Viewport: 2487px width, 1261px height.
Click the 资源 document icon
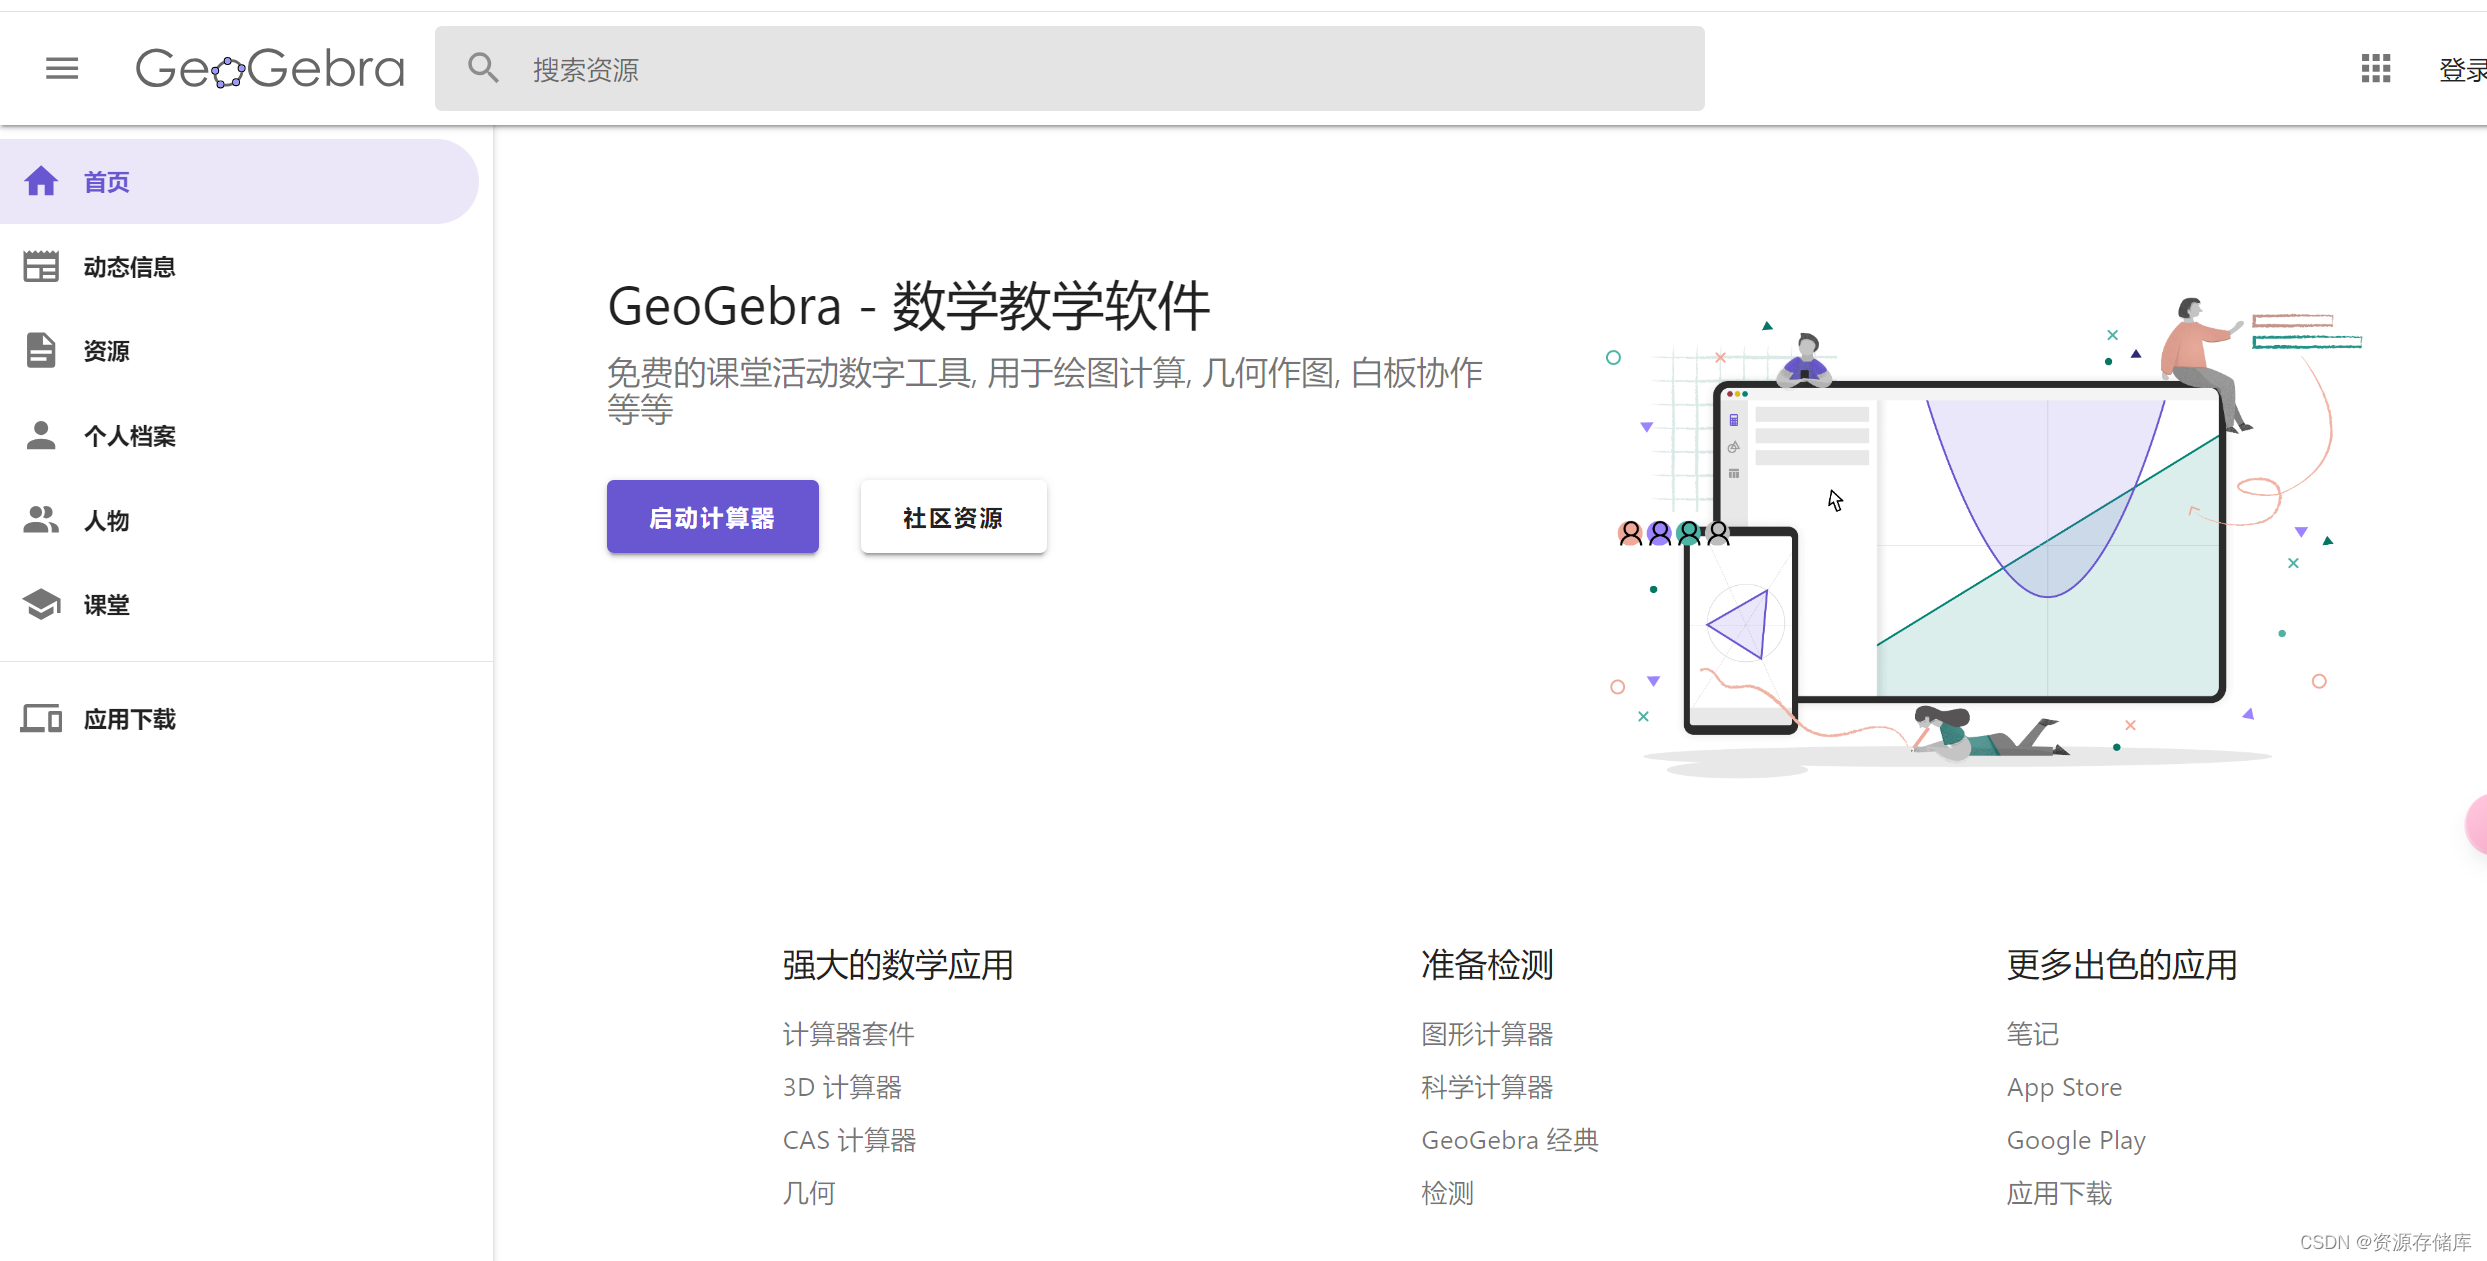click(41, 350)
